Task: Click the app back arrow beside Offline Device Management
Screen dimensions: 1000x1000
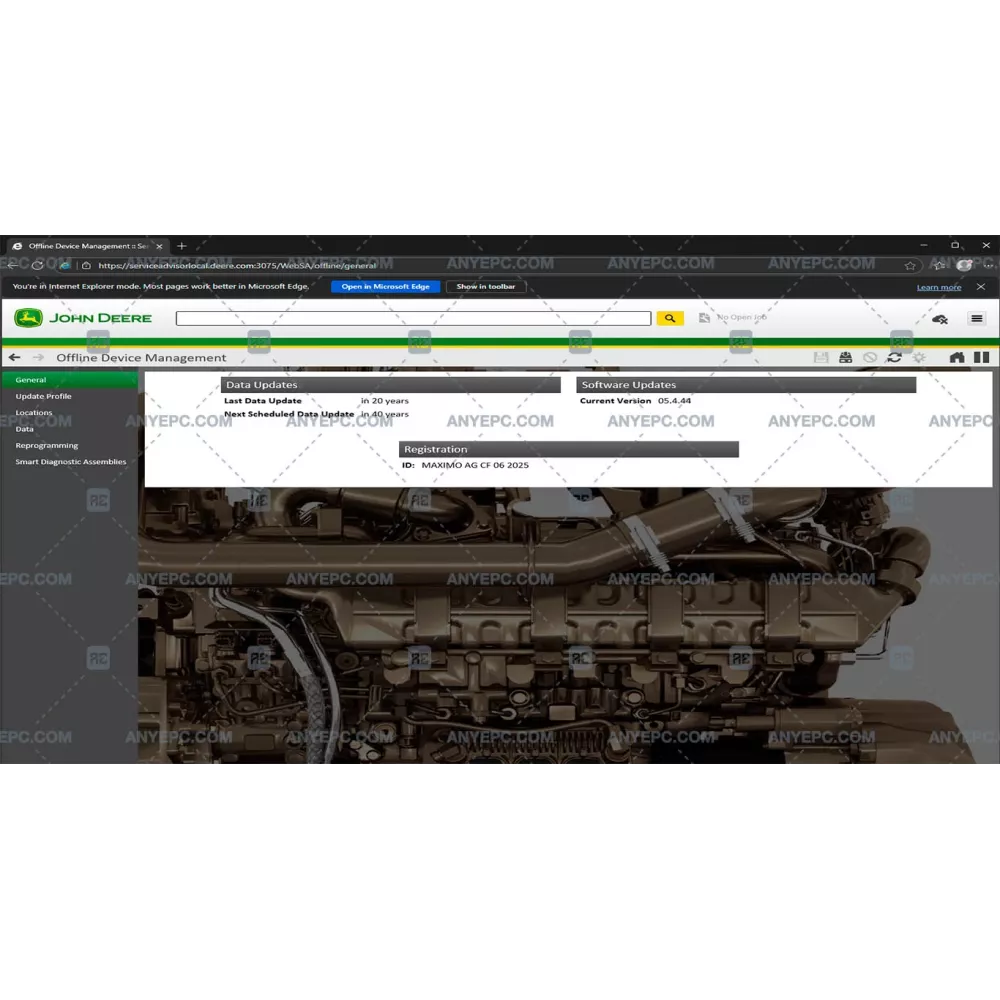Action: point(14,357)
